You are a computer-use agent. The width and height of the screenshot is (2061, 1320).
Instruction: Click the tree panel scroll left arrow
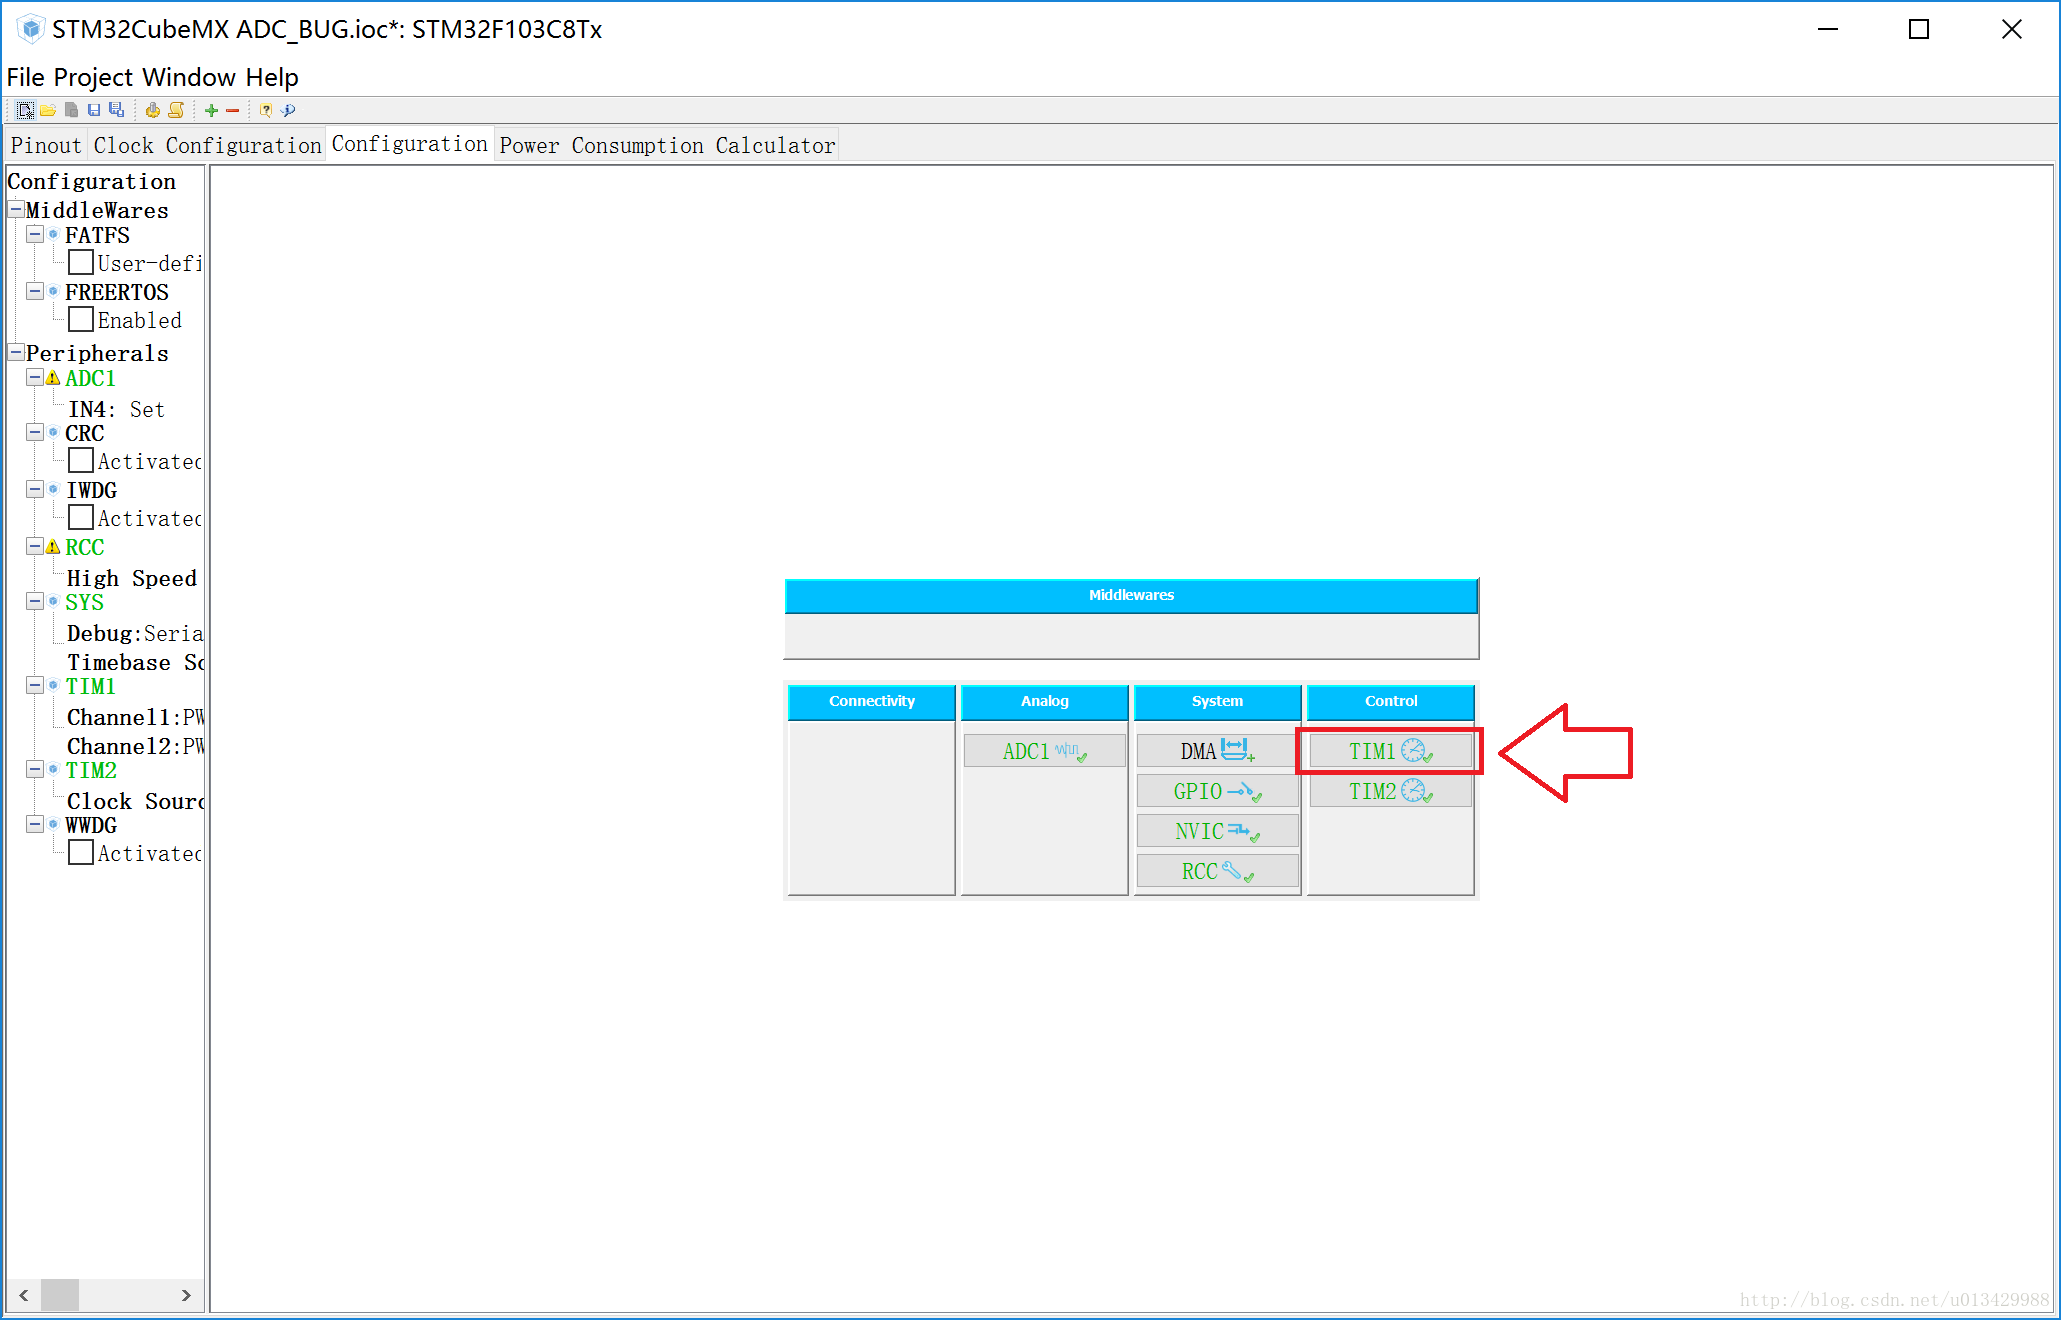[x=24, y=1295]
